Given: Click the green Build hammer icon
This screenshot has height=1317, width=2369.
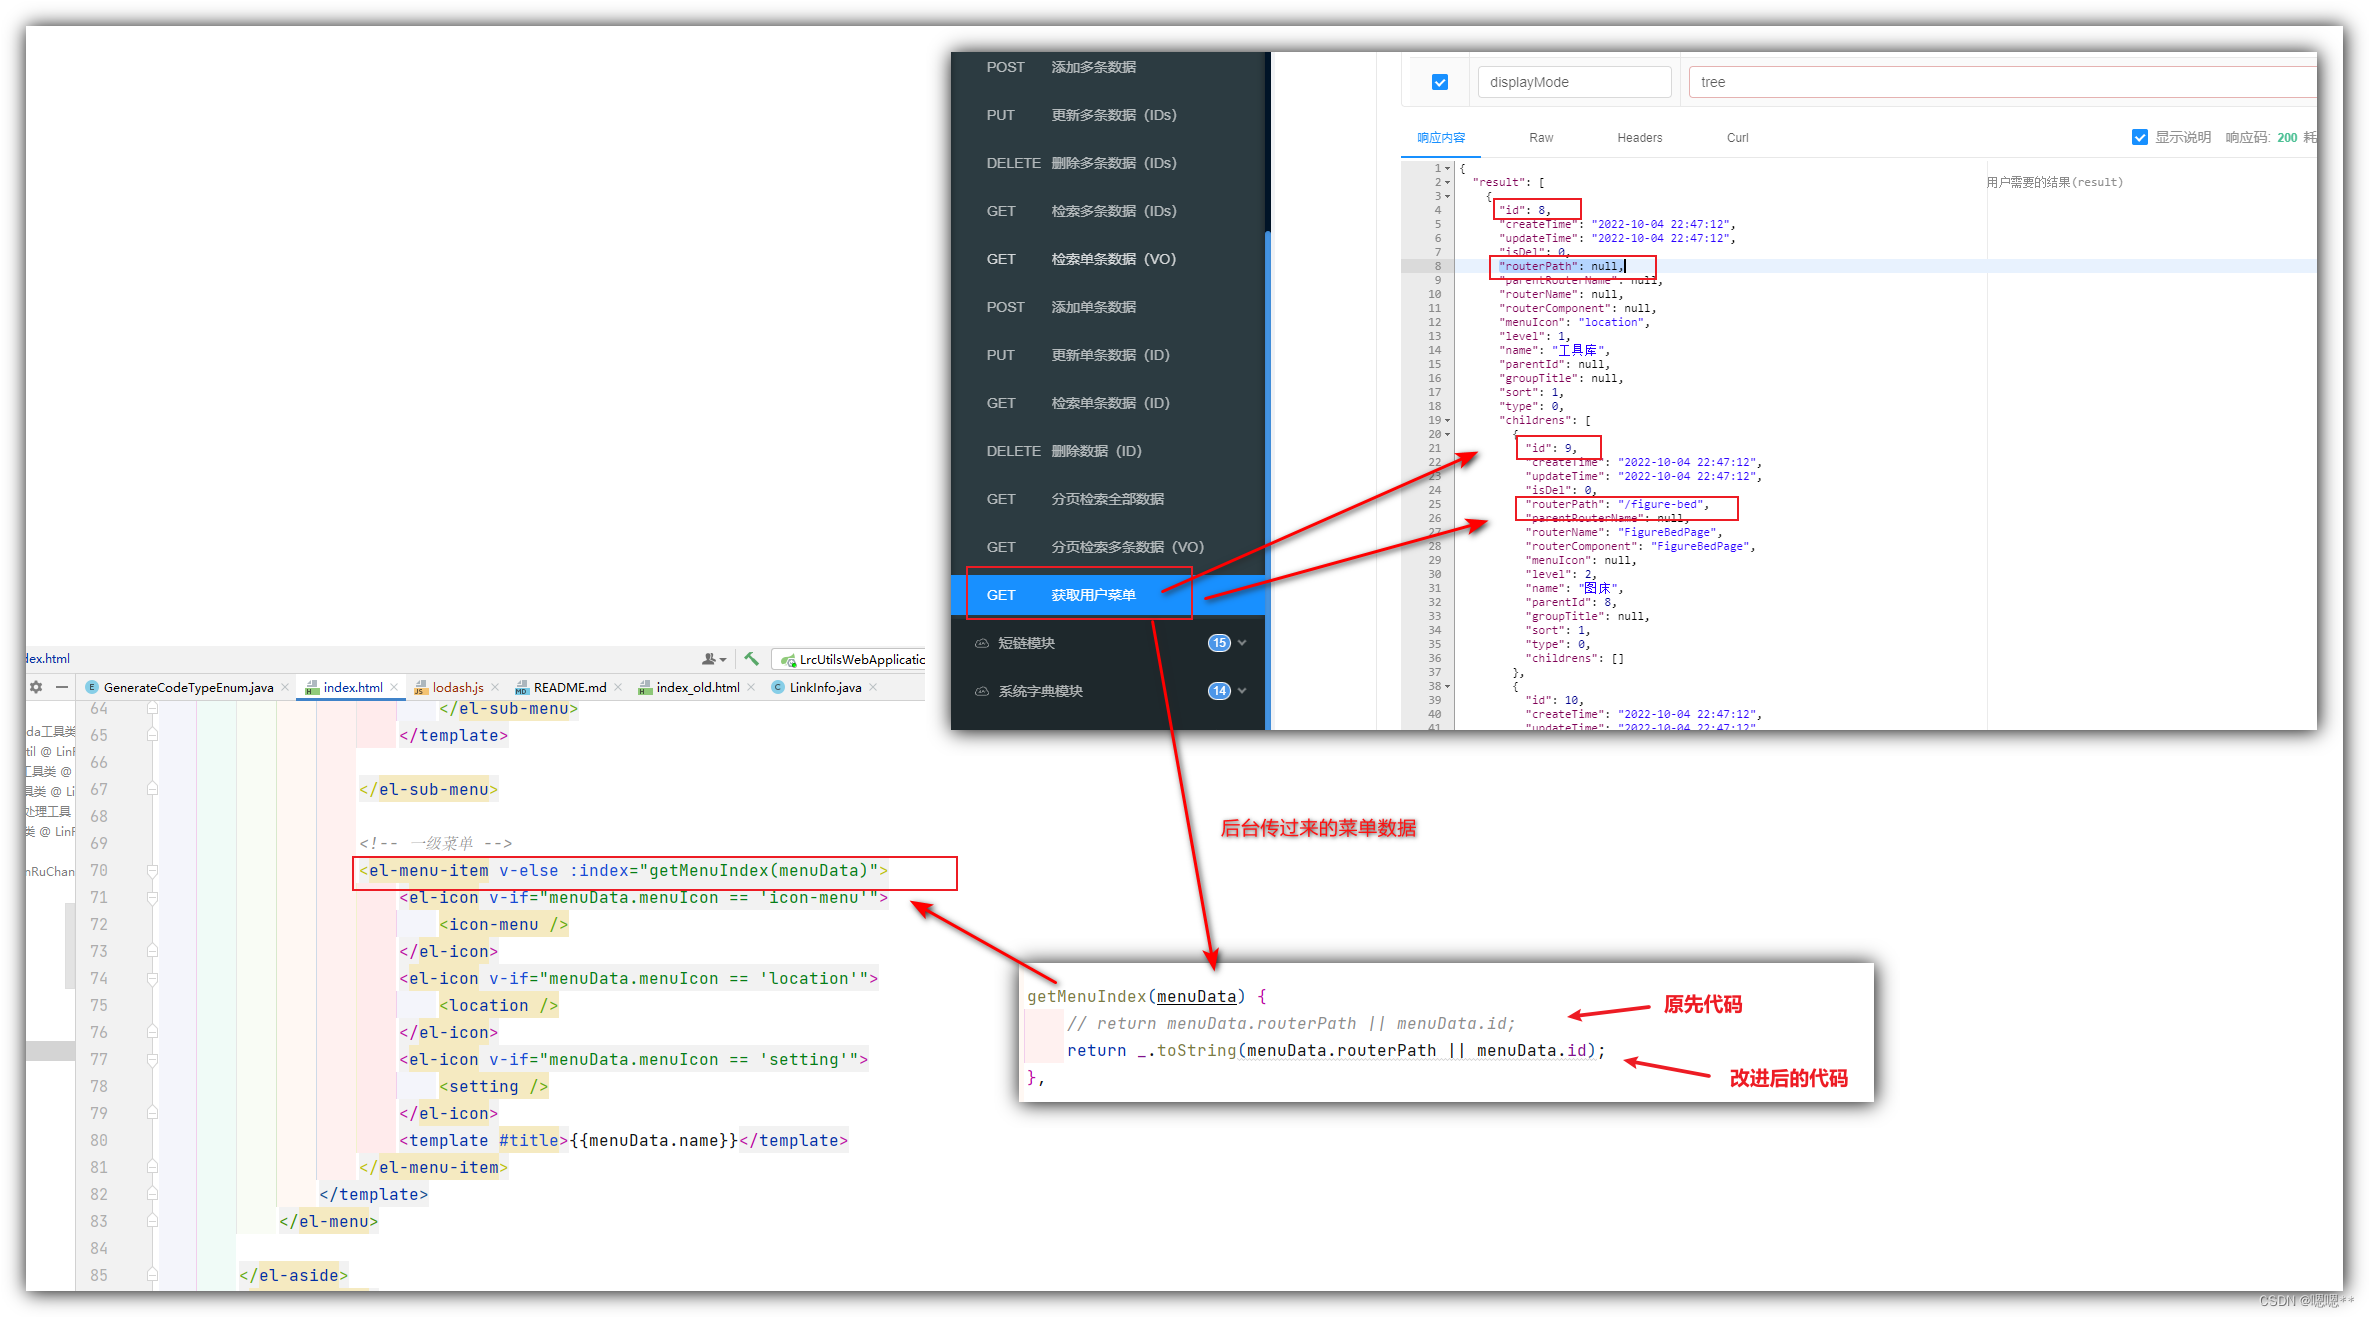Looking at the screenshot, I should coord(752,659).
